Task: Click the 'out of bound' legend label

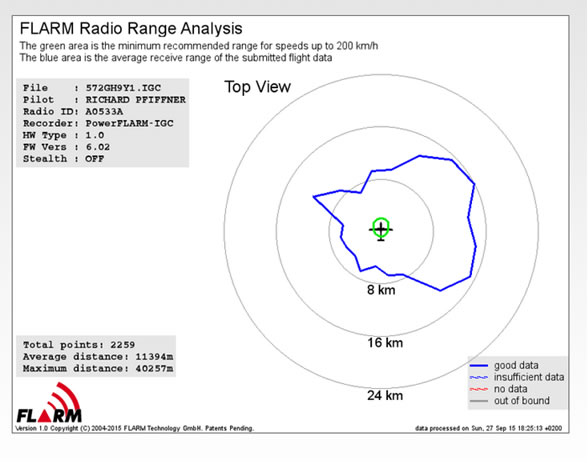Action: click(522, 401)
